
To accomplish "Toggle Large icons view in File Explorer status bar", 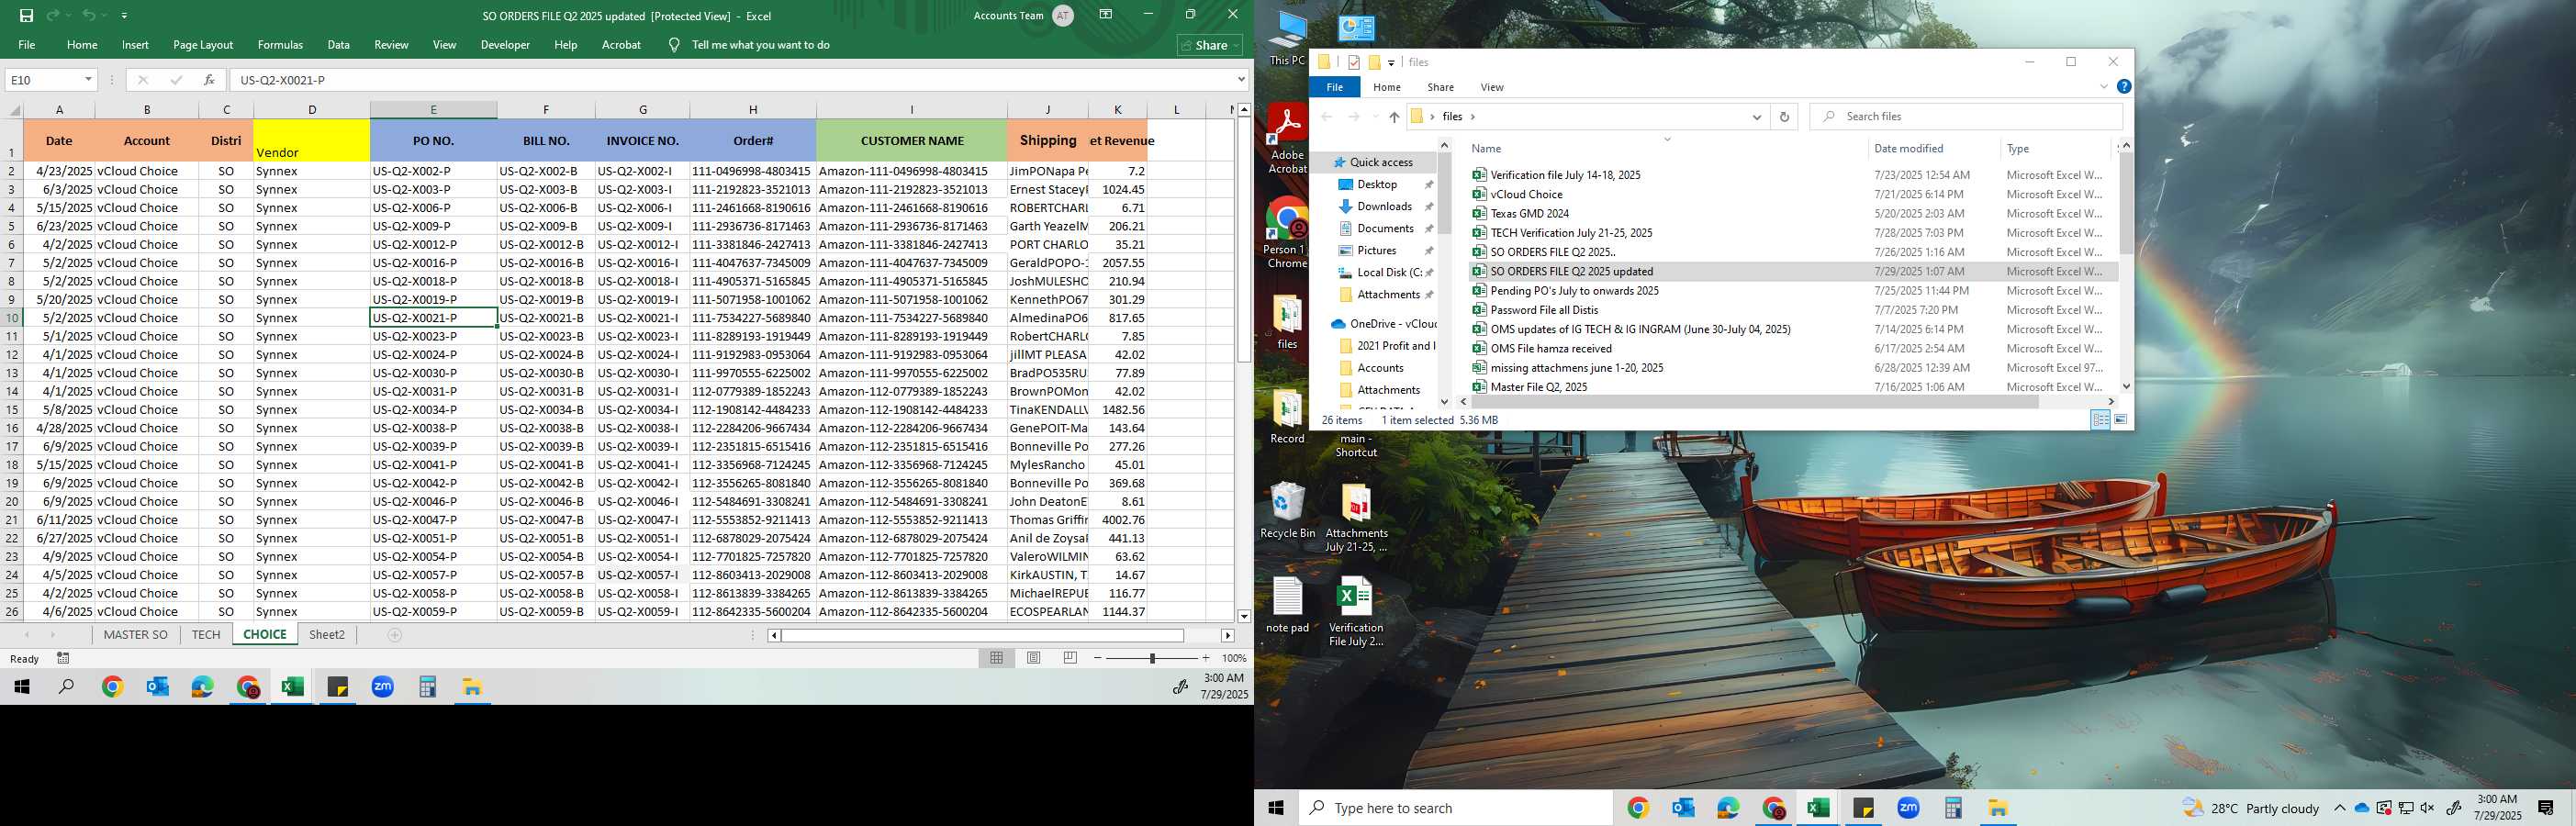I will pos(2121,420).
